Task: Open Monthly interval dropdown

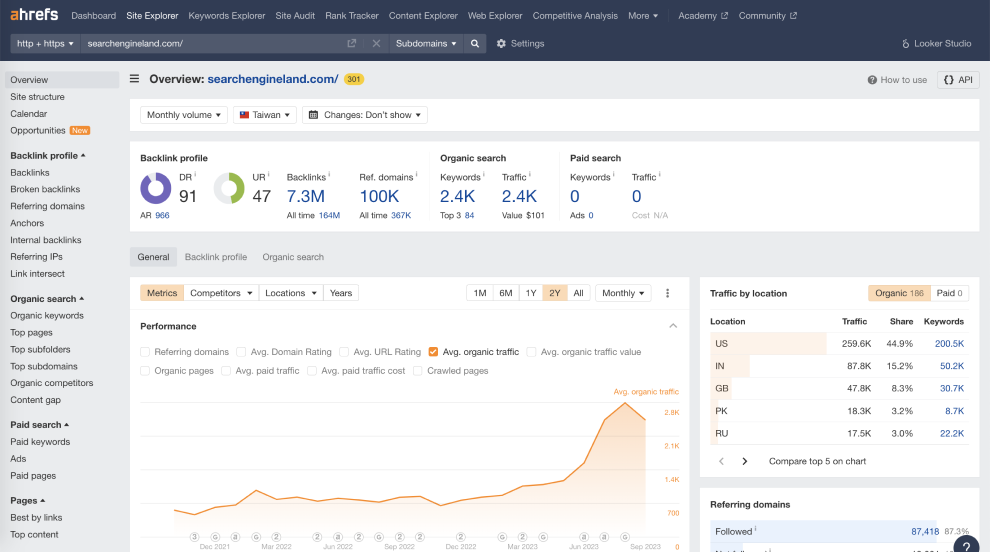Action: coord(623,293)
